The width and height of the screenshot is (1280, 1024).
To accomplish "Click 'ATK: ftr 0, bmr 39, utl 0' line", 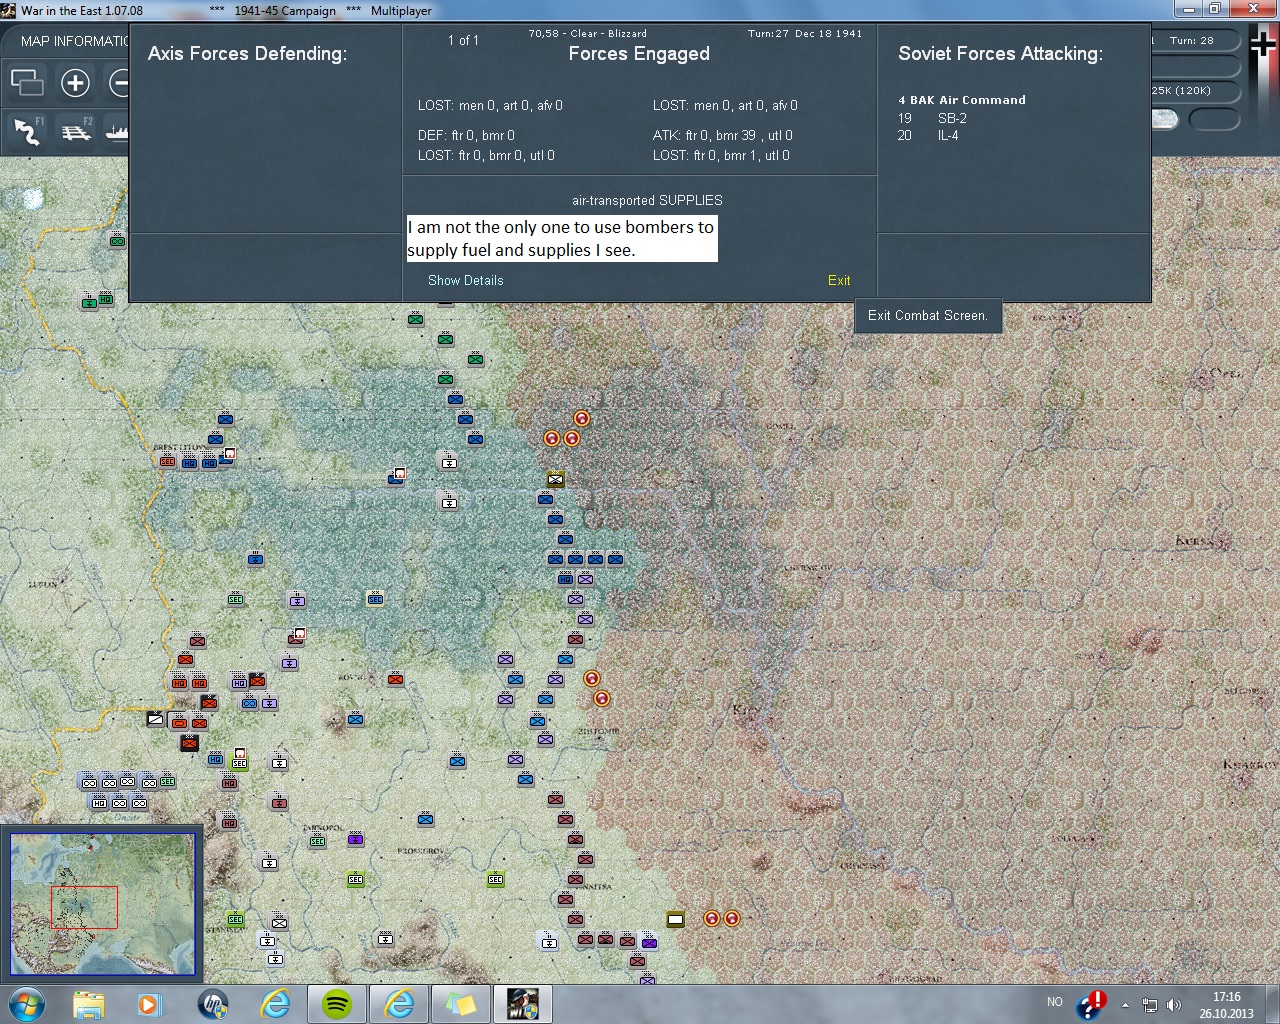I will click(x=723, y=135).
